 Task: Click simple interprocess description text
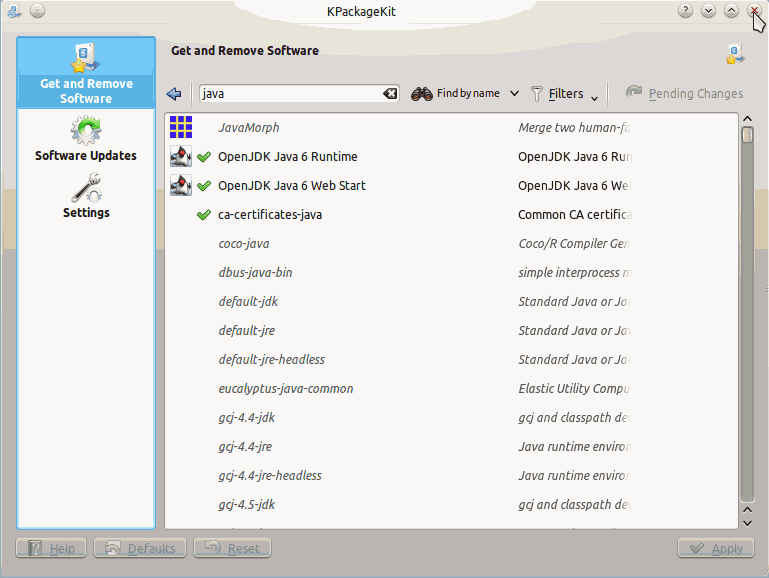tap(574, 273)
